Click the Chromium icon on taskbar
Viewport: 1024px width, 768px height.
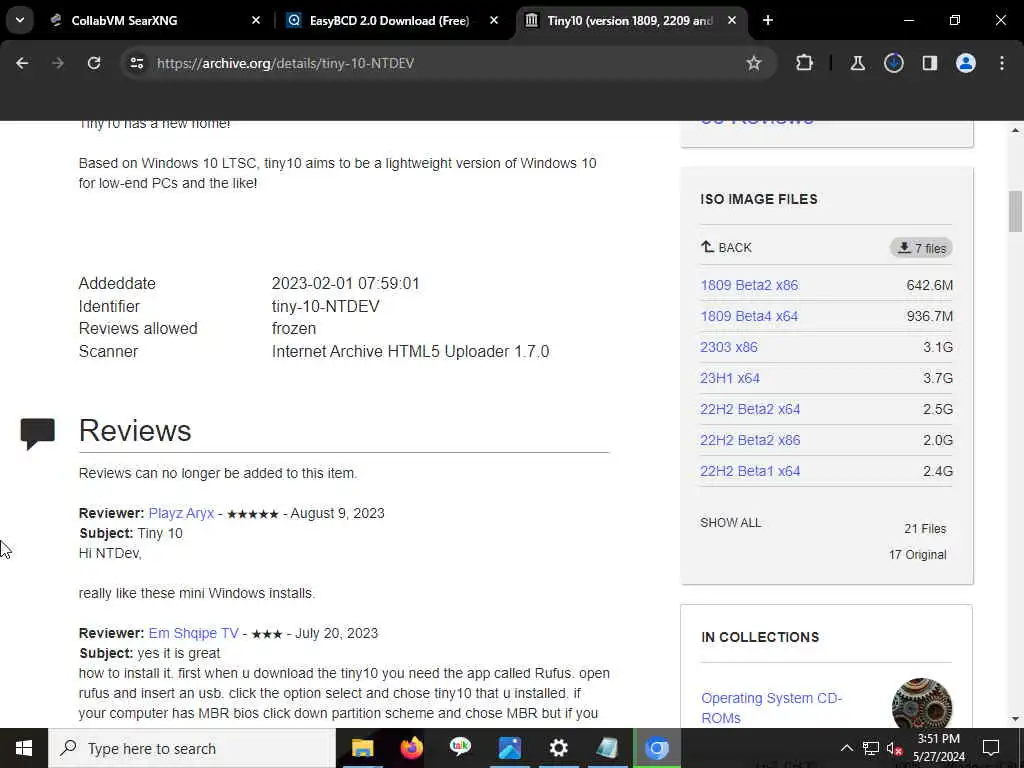click(657, 748)
